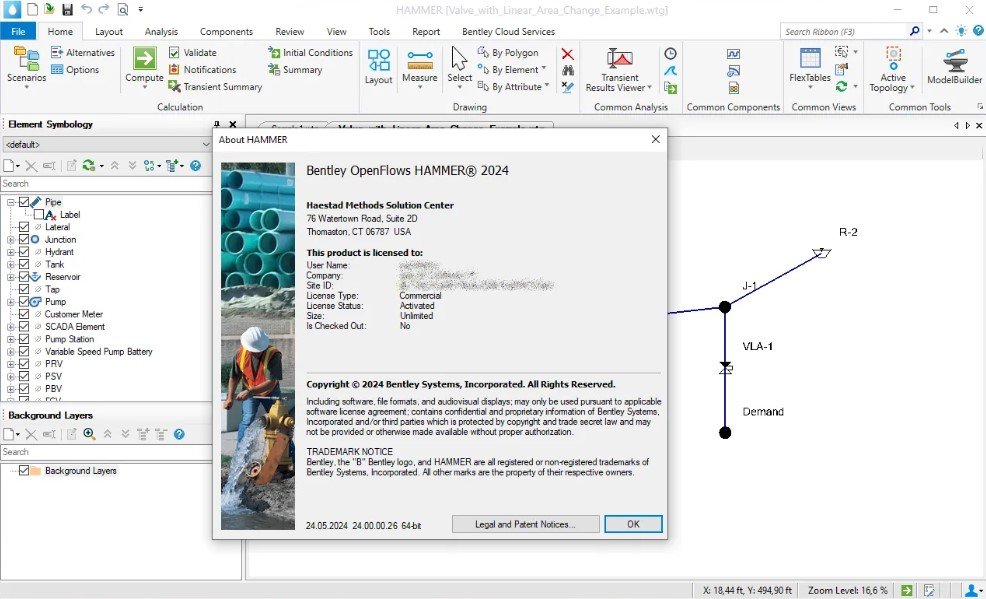Image resolution: width=986 pixels, height=599 pixels.
Task: Open By Element dropdown arrow
Action: [x=544, y=68]
